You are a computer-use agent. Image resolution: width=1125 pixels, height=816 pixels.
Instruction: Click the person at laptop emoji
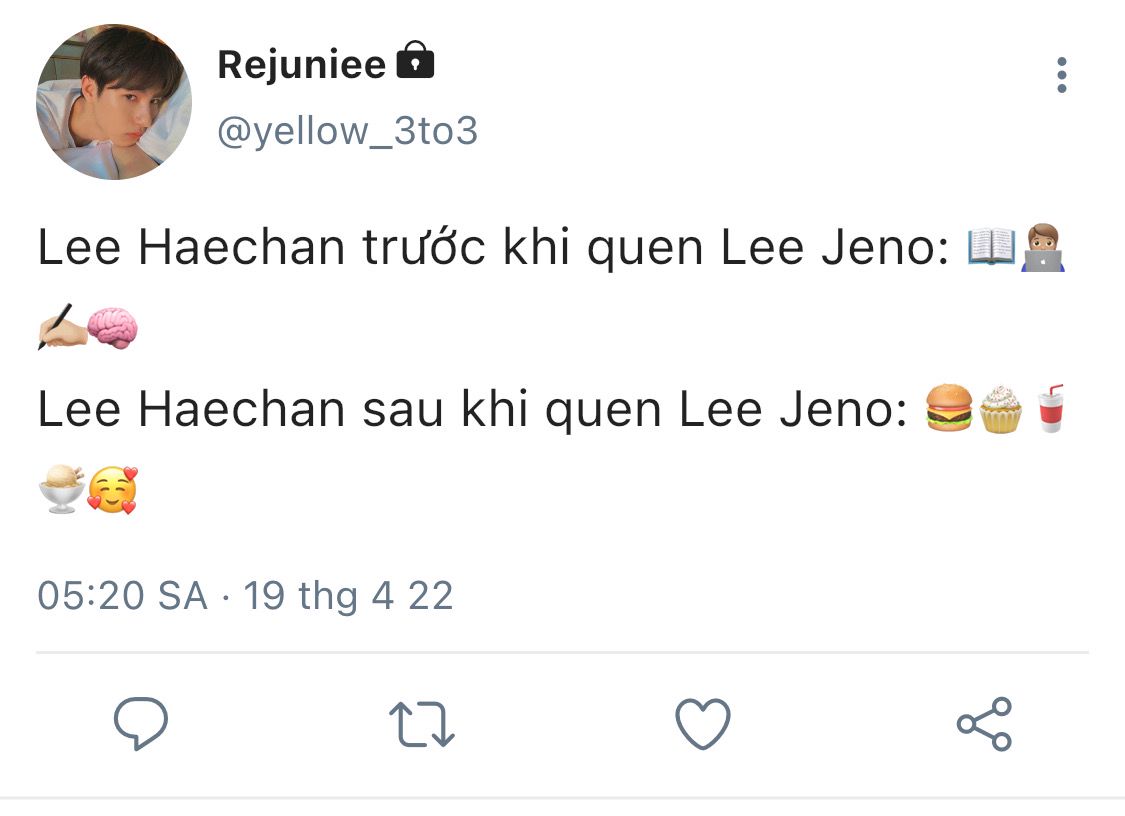pyautogui.click(x=1042, y=248)
